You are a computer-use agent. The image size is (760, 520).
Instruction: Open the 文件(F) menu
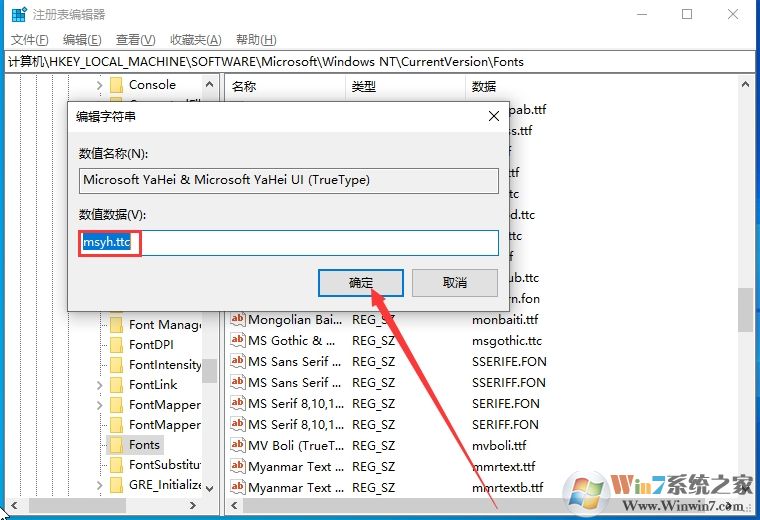(30, 39)
